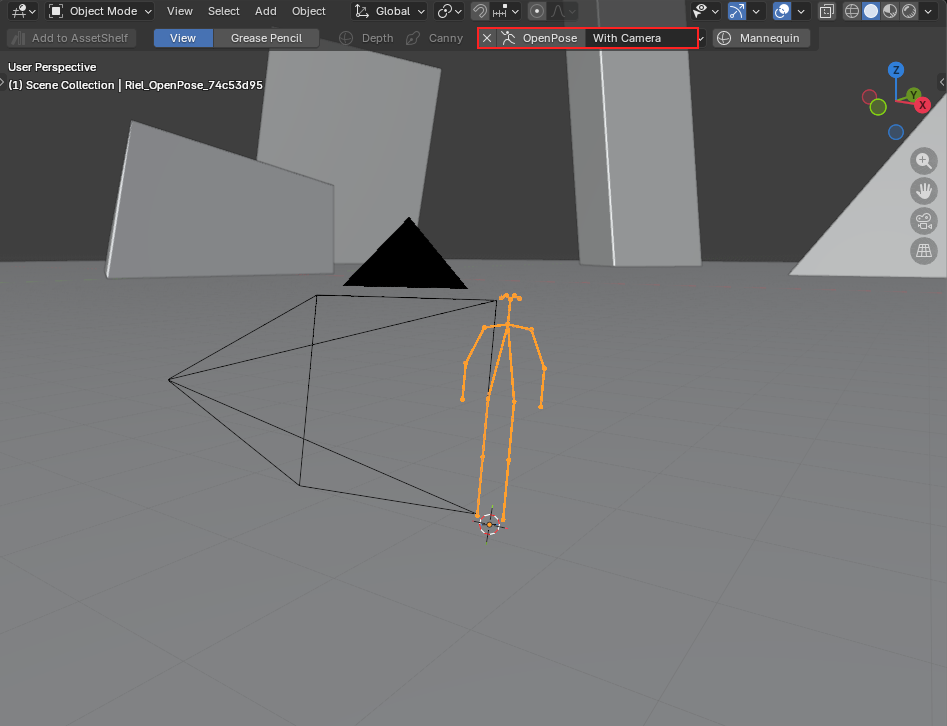This screenshot has width=947, height=726.
Task: Open the View menu in header
Action: [x=179, y=11]
